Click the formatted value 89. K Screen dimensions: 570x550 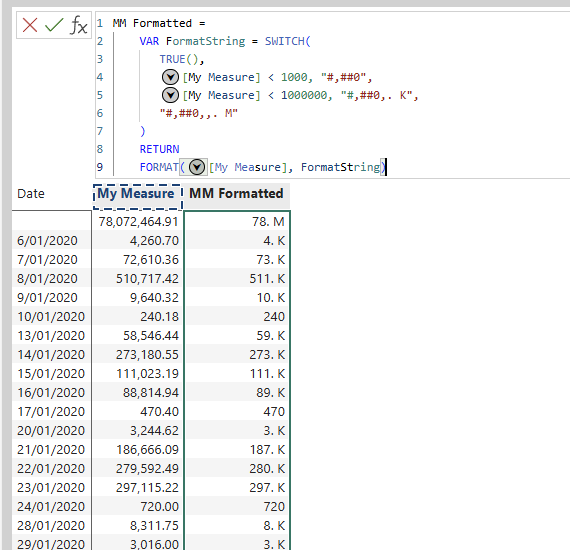coord(271,392)
